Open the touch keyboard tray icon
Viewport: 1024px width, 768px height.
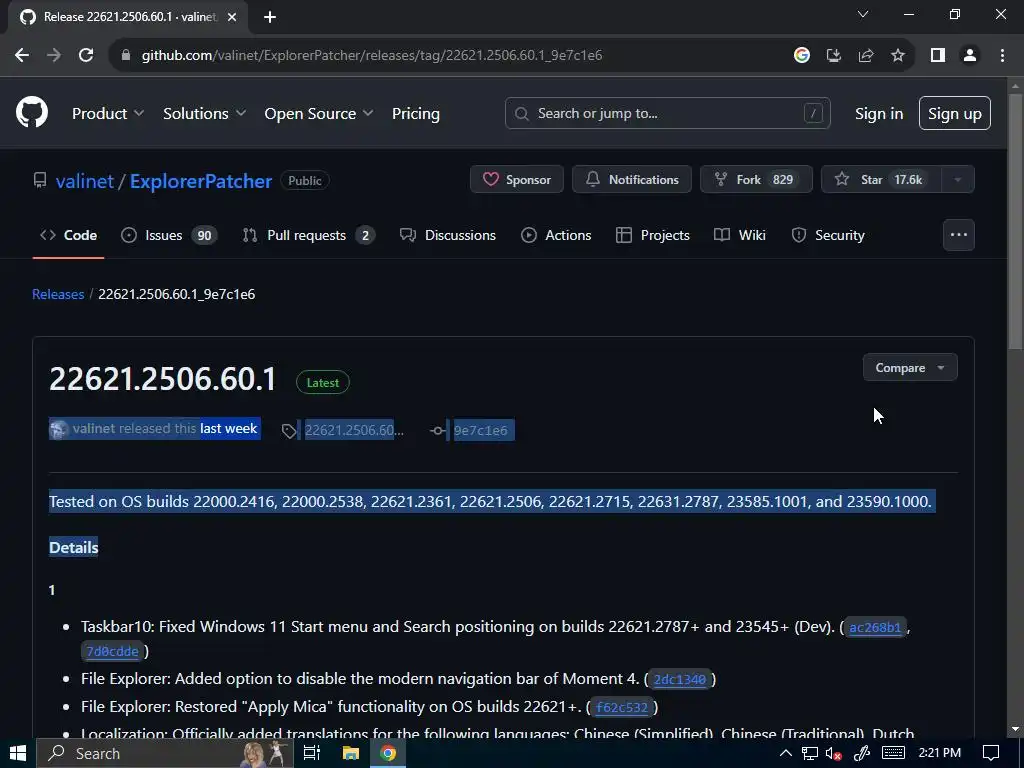click(893, 754)
